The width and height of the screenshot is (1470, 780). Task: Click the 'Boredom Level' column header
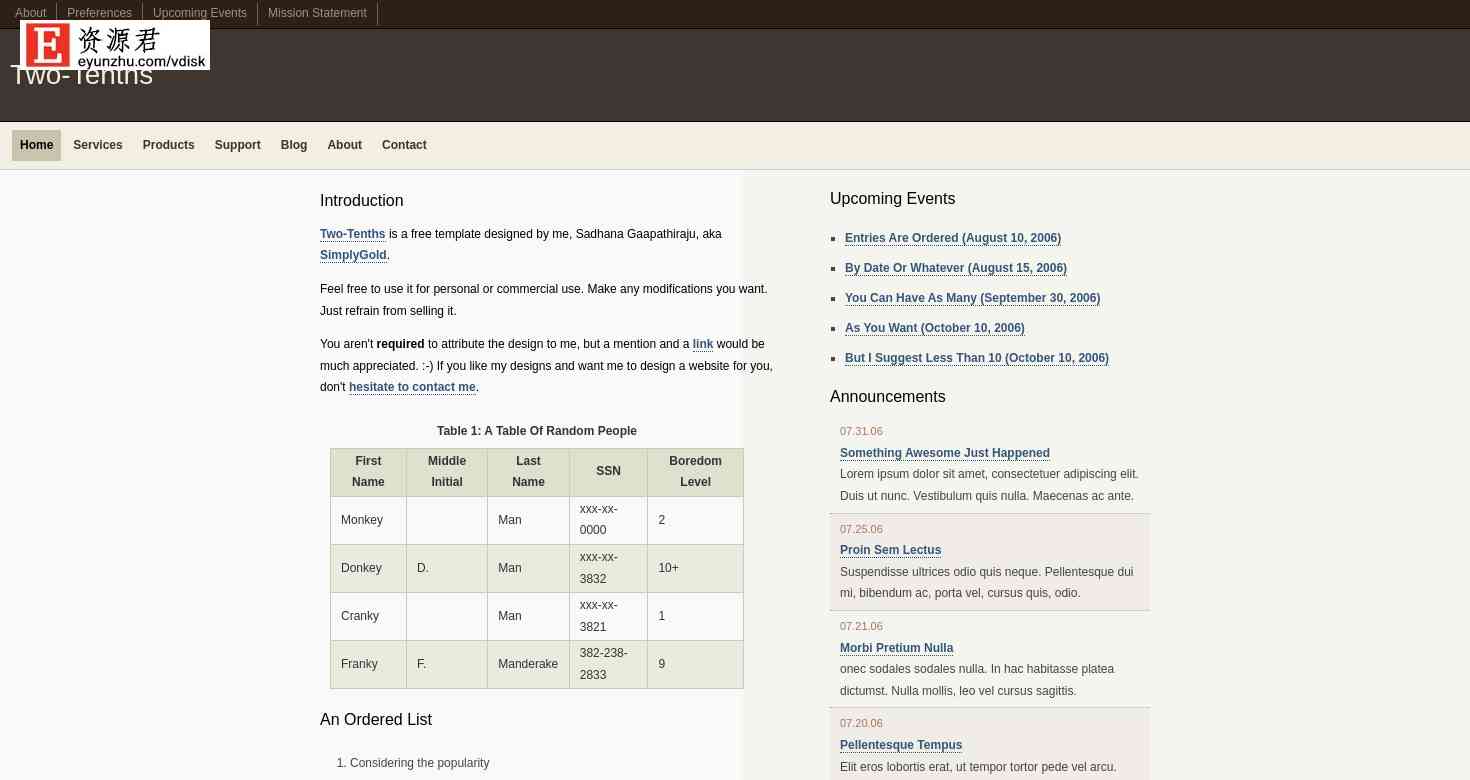pyautogui.click(x=695, y=472)
